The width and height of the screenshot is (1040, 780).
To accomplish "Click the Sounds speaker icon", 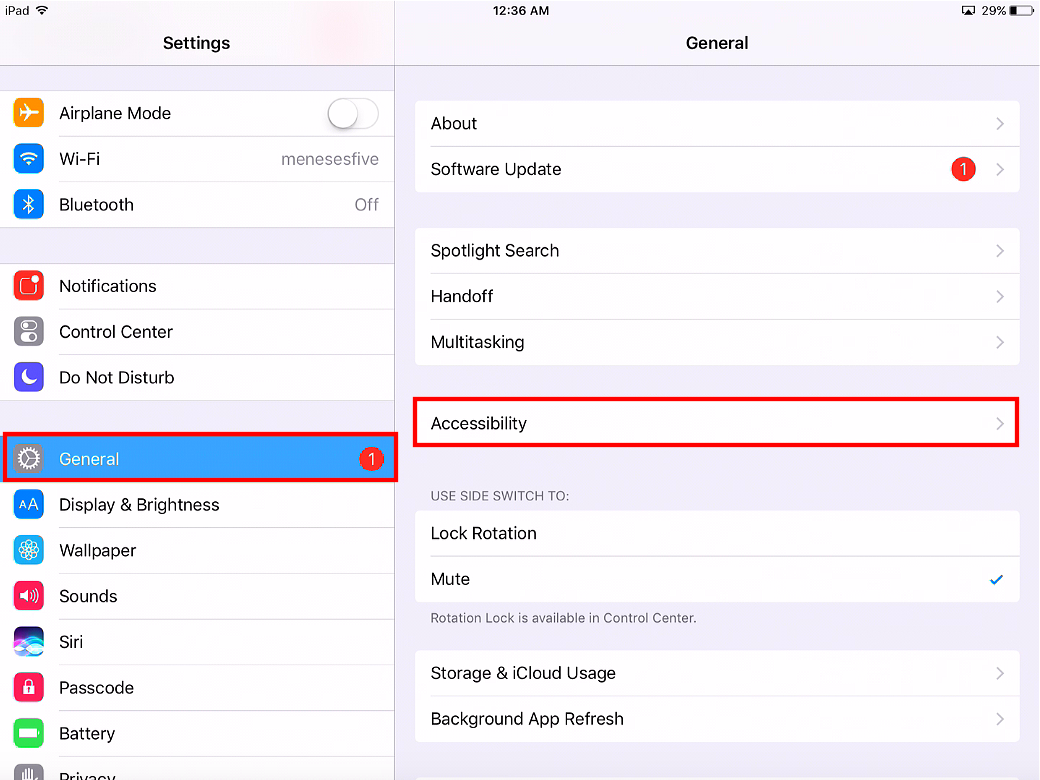I will [28, 596].
